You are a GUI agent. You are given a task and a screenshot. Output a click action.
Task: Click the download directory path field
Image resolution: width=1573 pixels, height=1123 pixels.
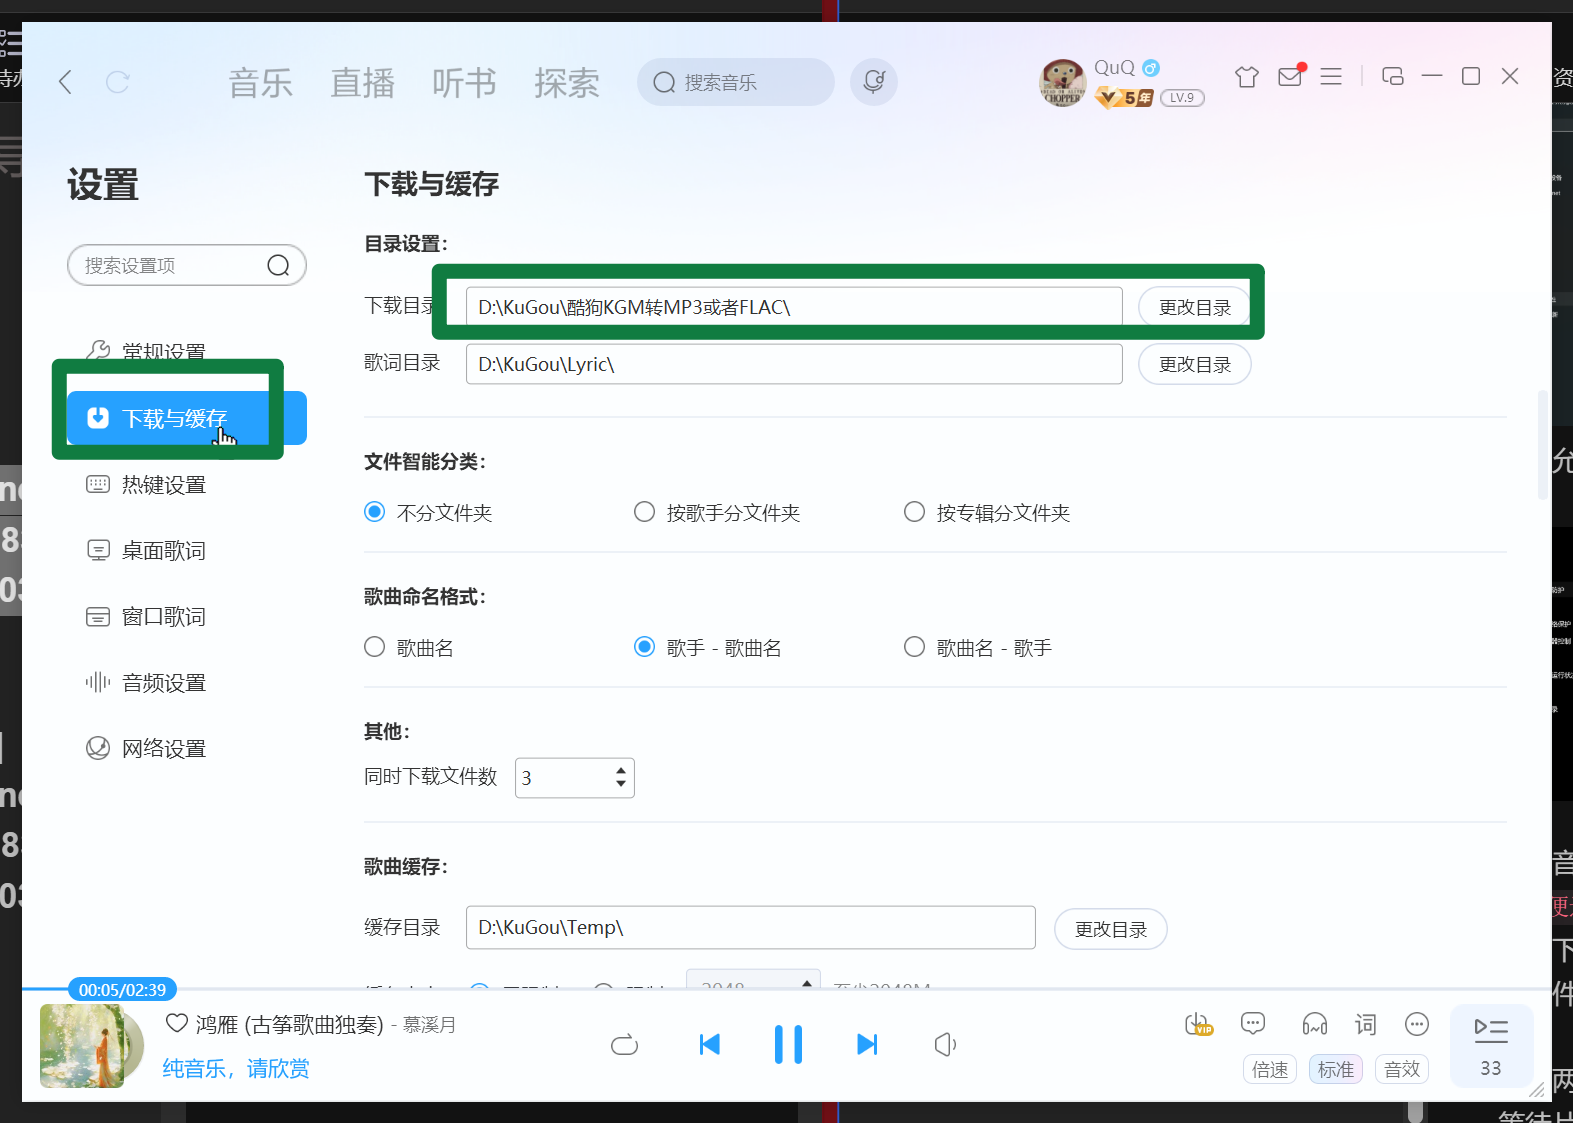pos(794,307)
